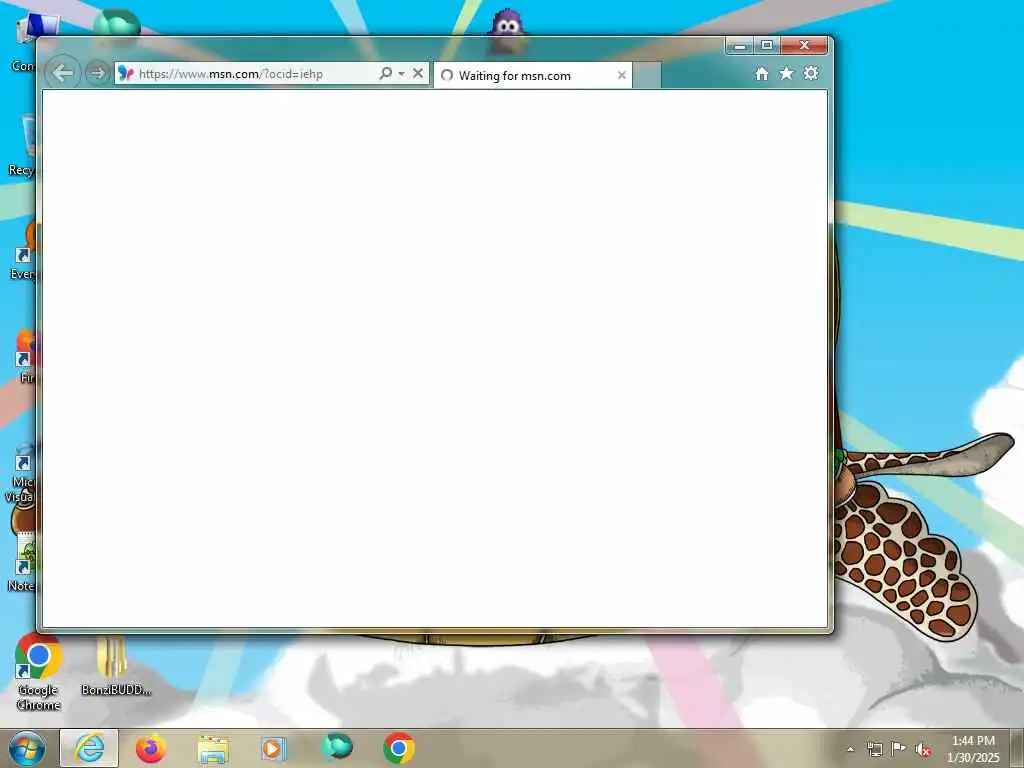
Task: Maximize the Internet Explorer window
Action: click(767, 46)
